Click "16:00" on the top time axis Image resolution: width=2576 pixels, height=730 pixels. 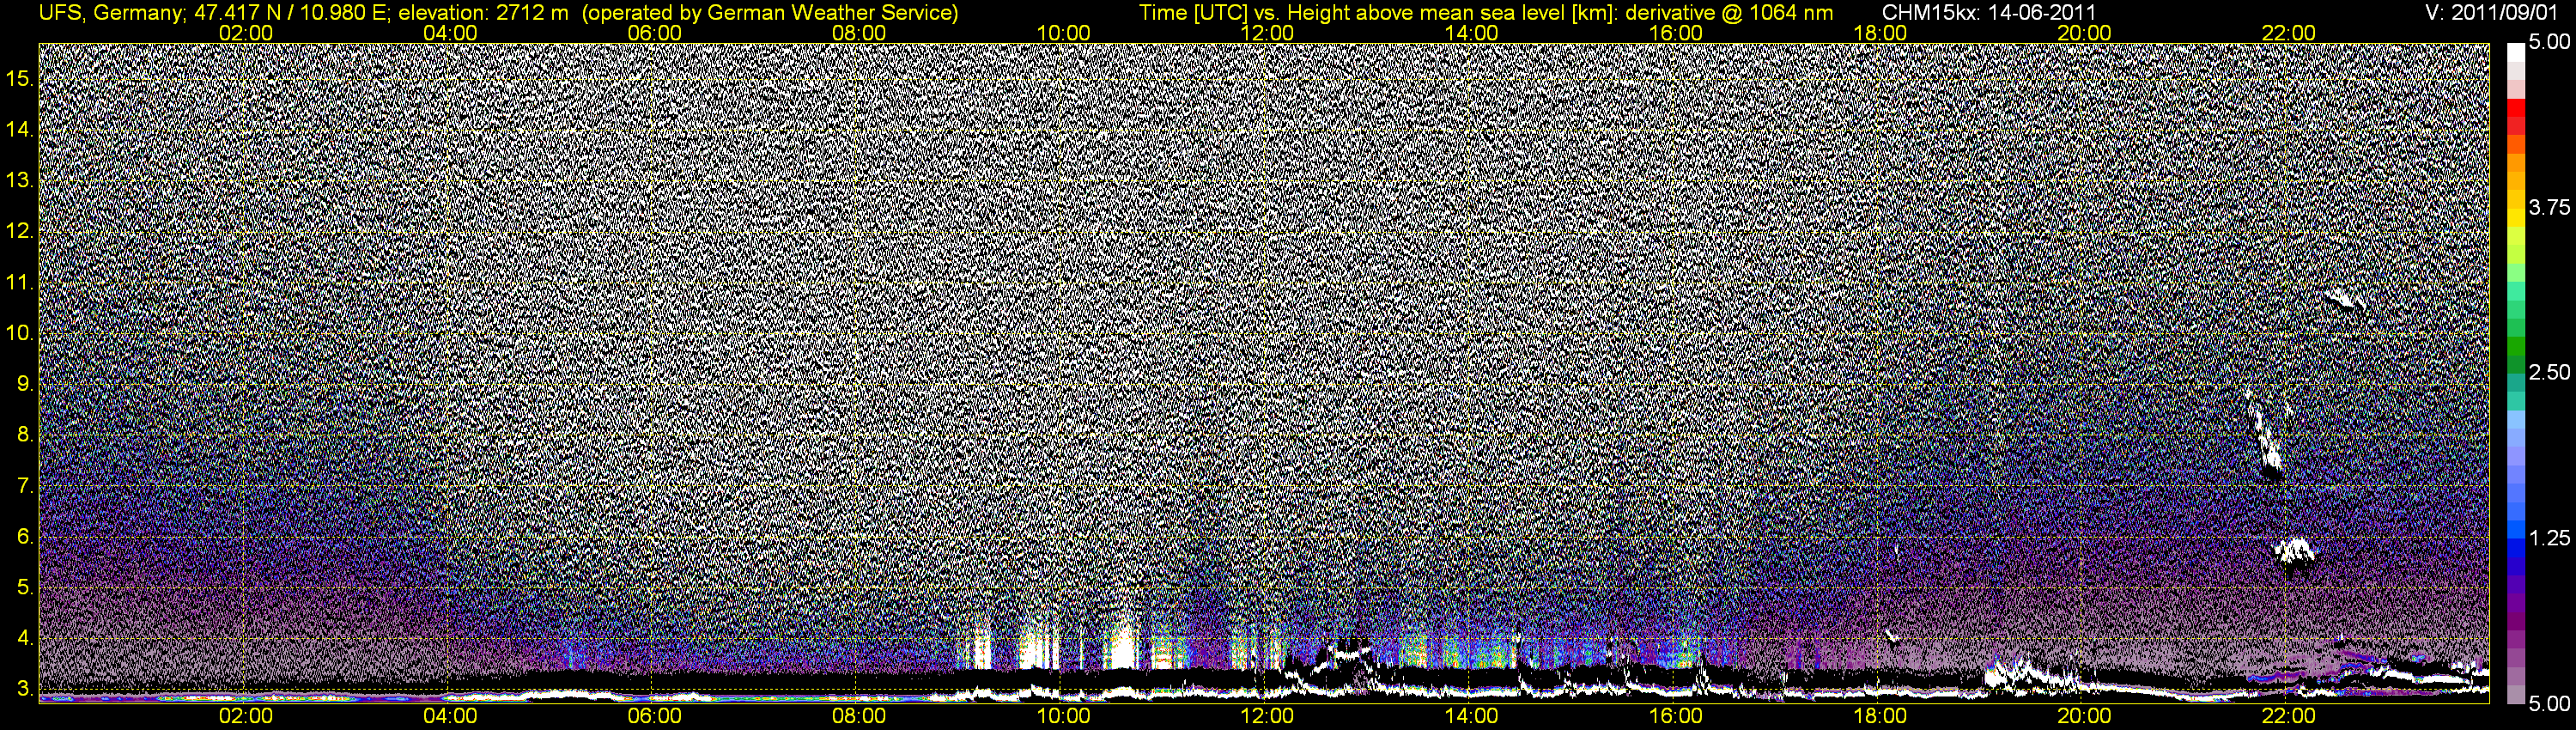tap(1676, 33)
